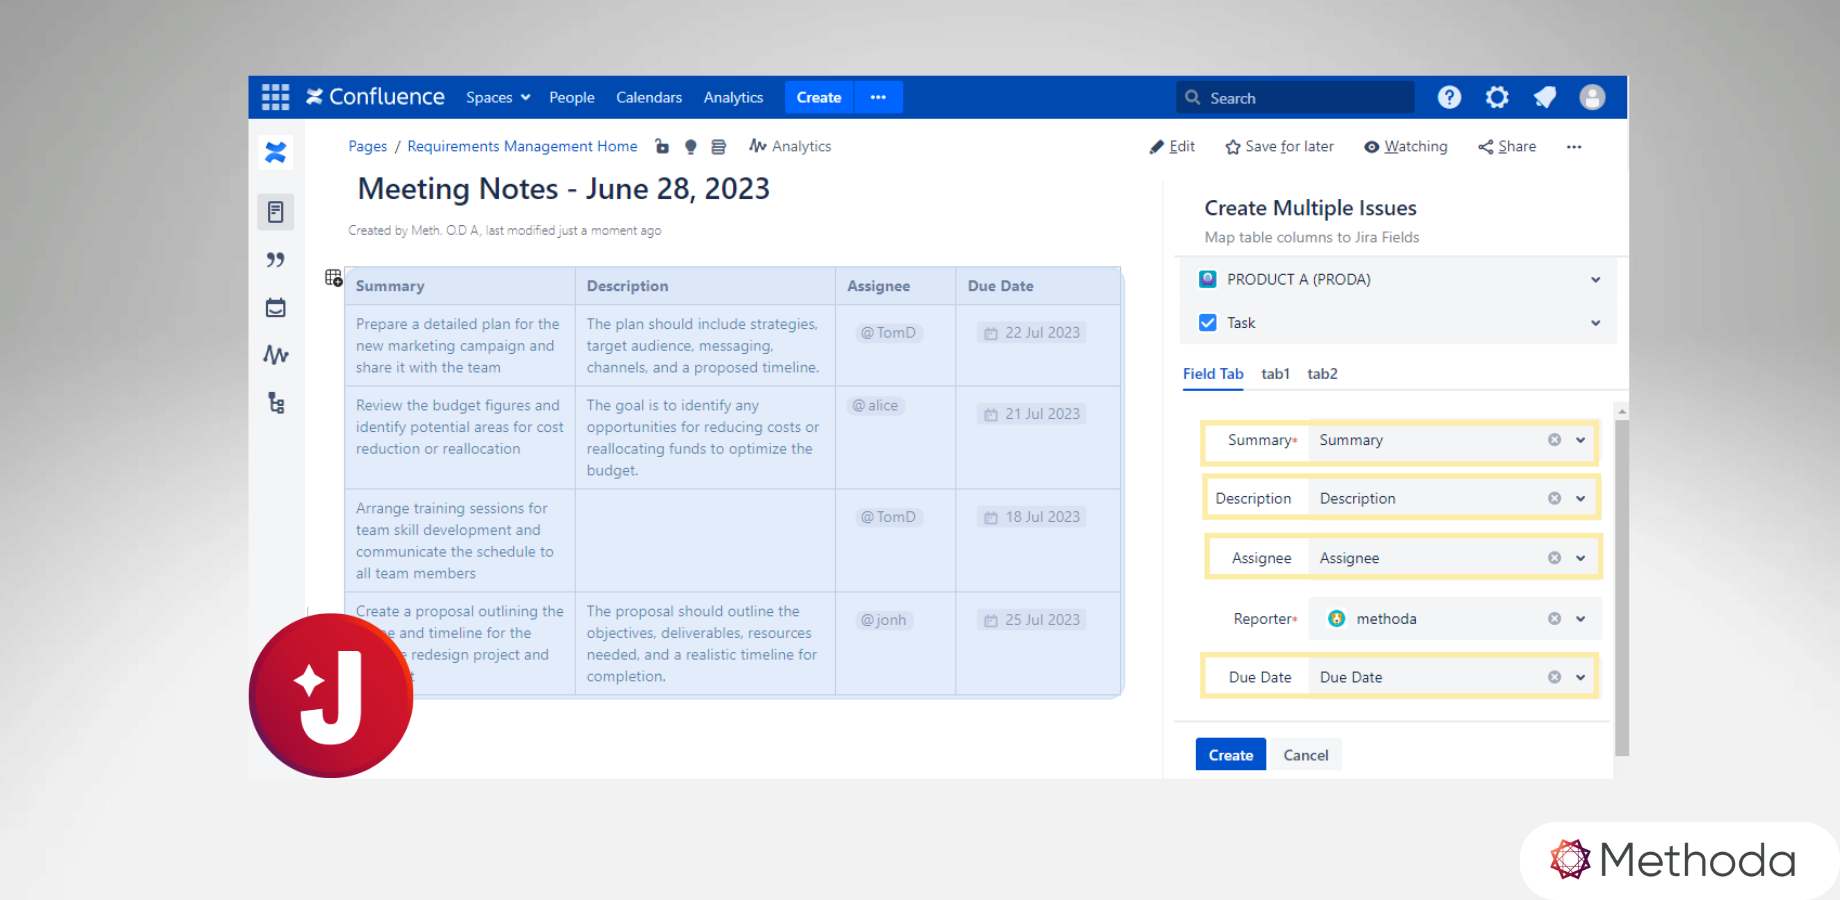Open page tree icon in sidebar
The image size is (1840, 900).
pos(276,403)
